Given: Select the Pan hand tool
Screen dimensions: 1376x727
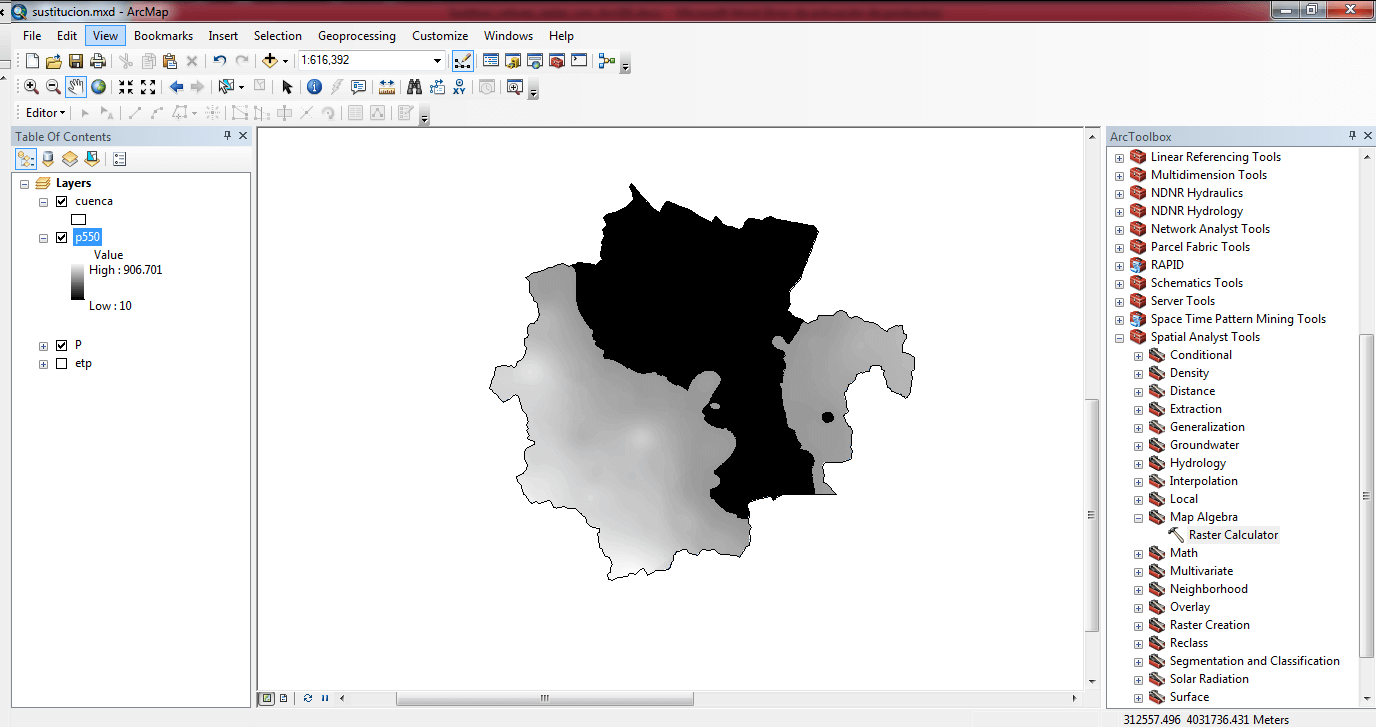Looking at the screenshot, I should coord(76,87).
